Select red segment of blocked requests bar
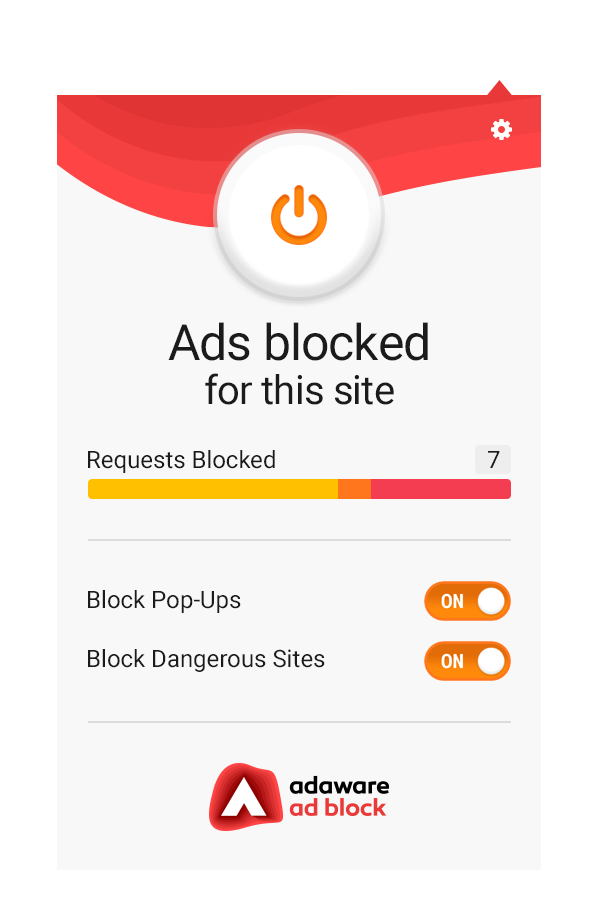The height and width of the screenshot is (900, 600). (x=441, y=489)
